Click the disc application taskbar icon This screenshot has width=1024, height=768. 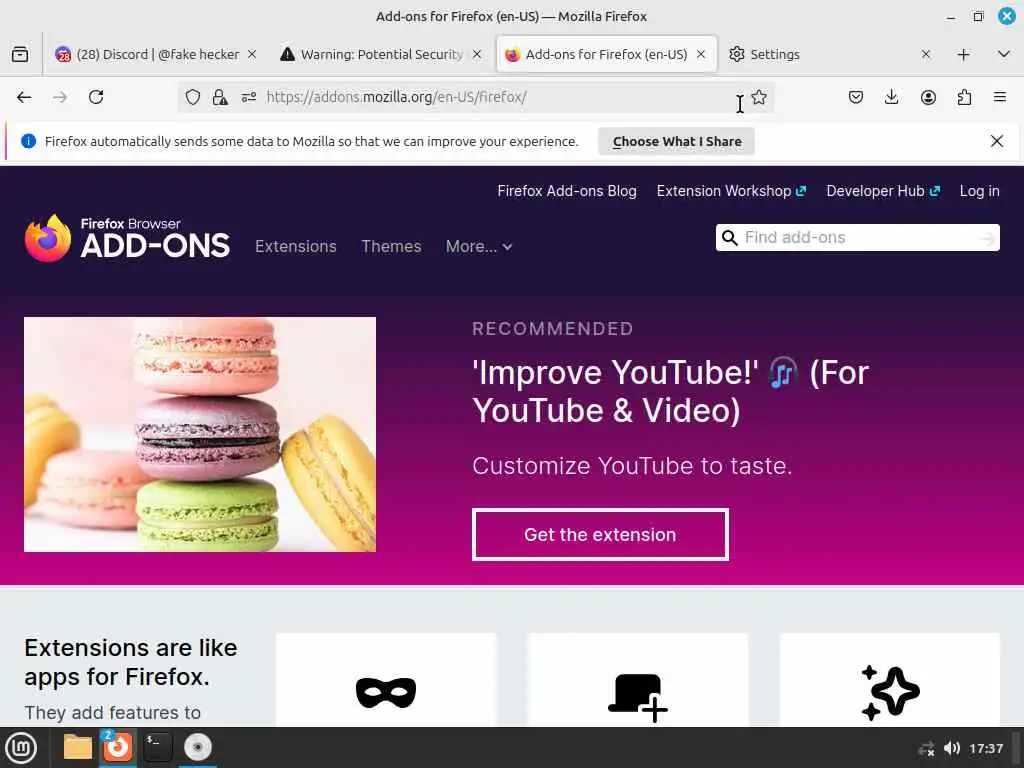[x=198, y=748]
